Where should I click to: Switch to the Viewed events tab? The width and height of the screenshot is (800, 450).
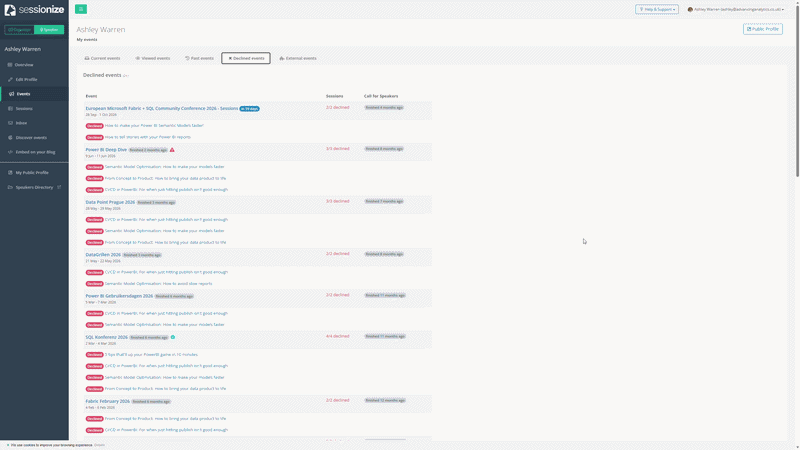[153, 58]
